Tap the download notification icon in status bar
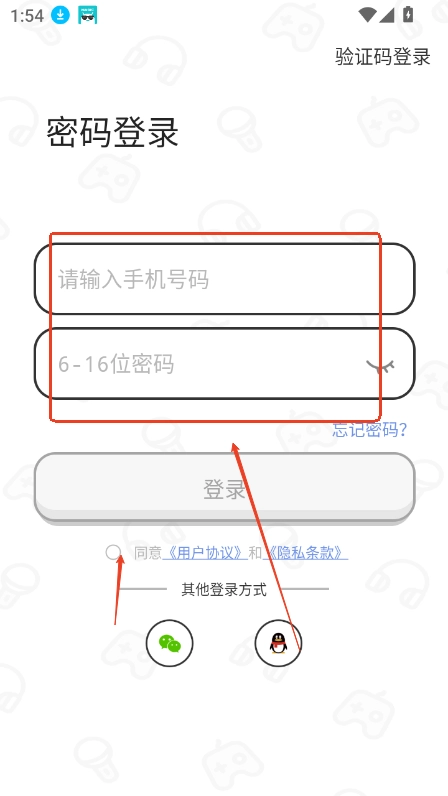 (x=60, y=15)
